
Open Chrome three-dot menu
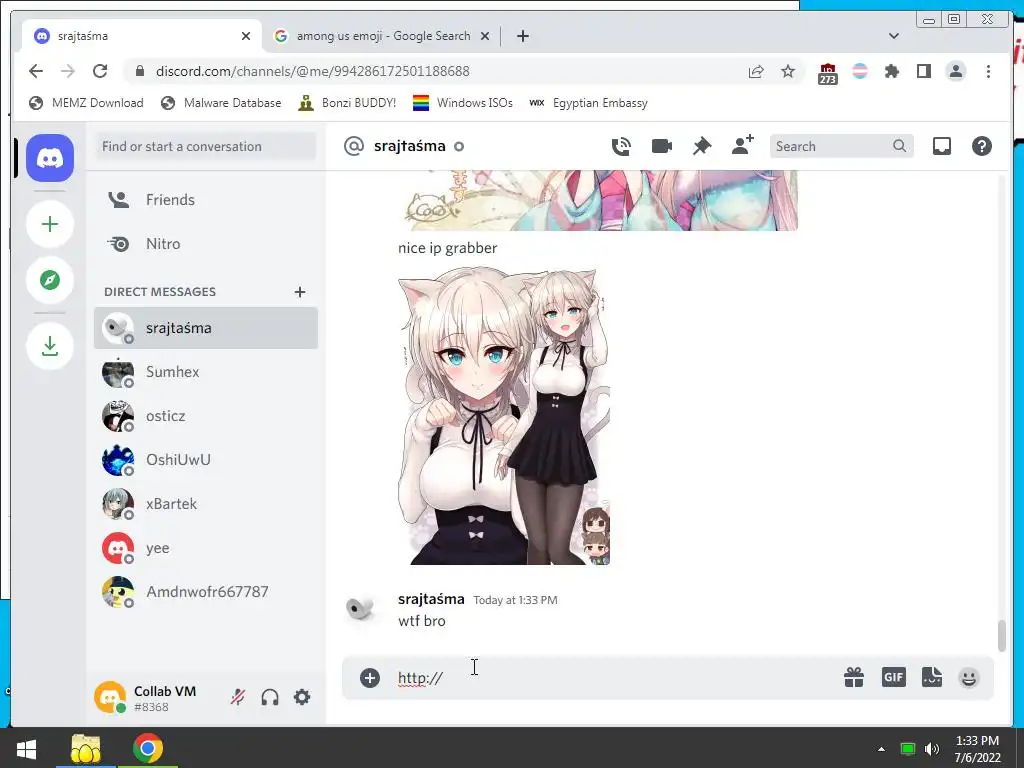click(x=988, y=71)
